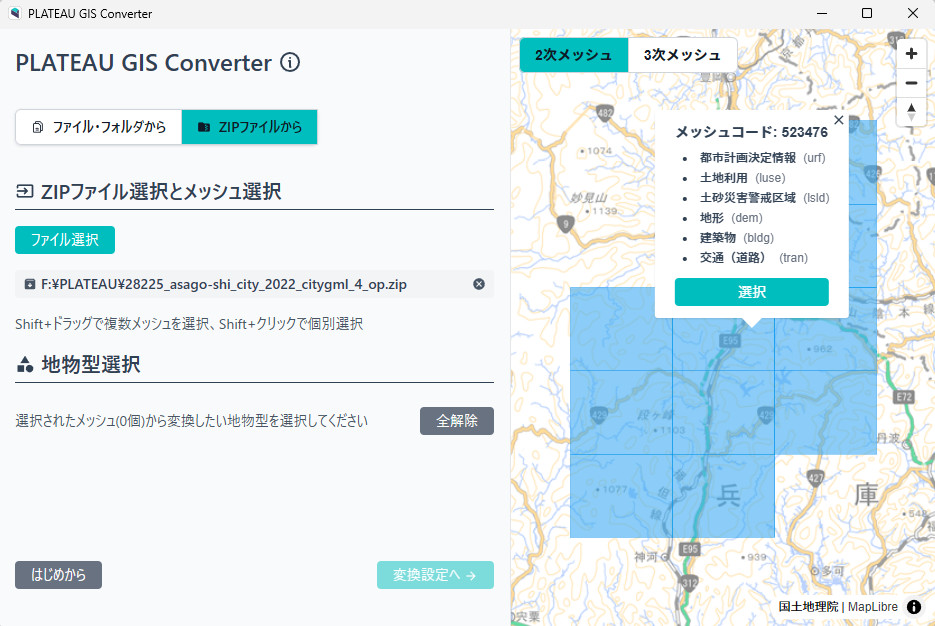Select ZIPファイルから input mode

click(x=249, y=127)
